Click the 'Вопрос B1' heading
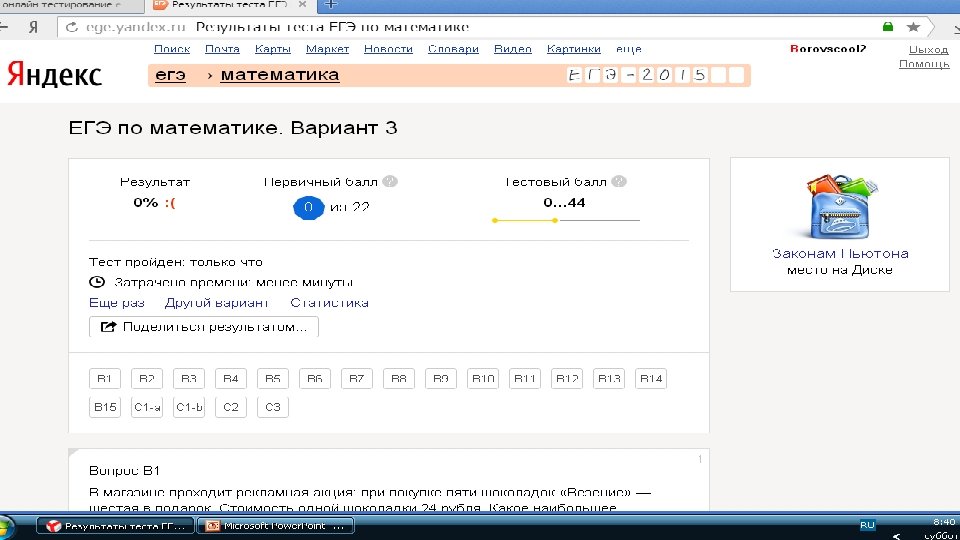Image resolution: width=960 pixels, height=540 pixels. point(124,470)
